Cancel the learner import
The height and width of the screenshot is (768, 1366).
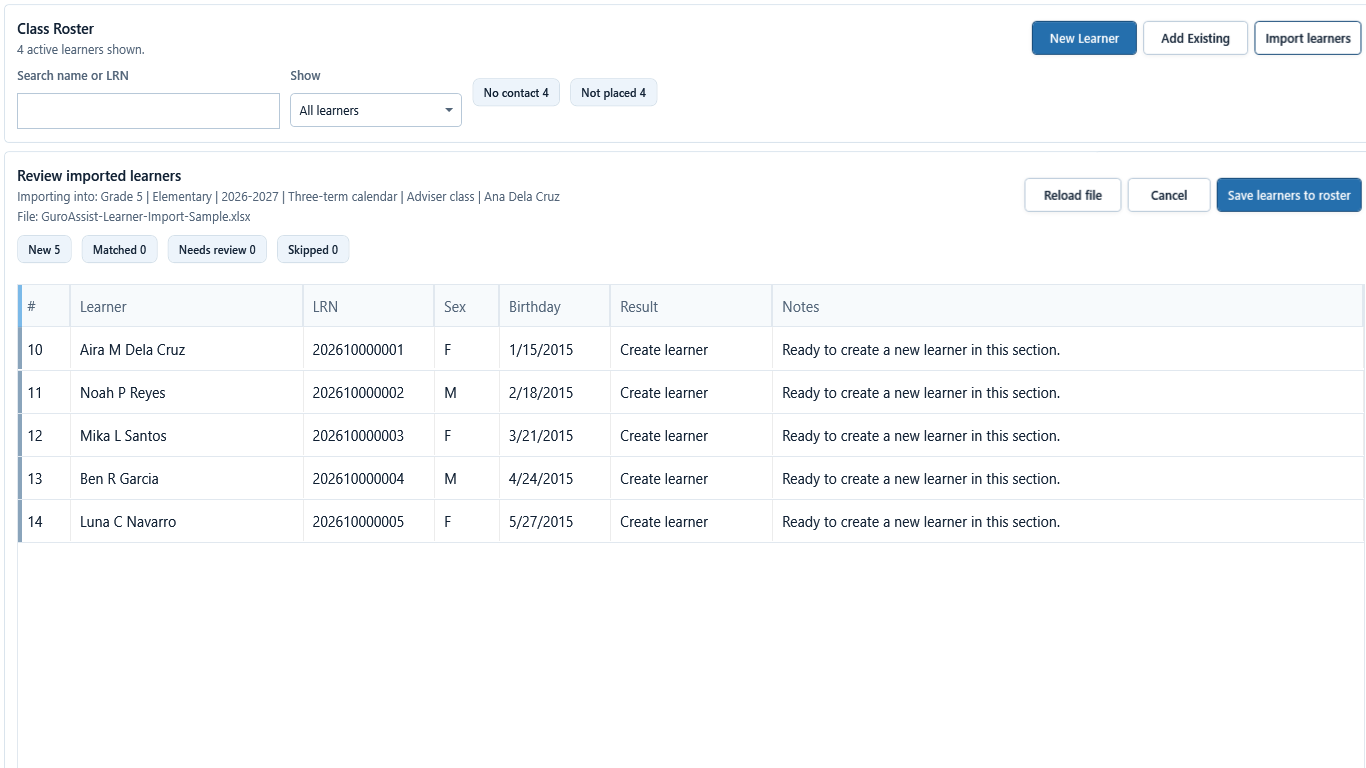click(1168, 195)
